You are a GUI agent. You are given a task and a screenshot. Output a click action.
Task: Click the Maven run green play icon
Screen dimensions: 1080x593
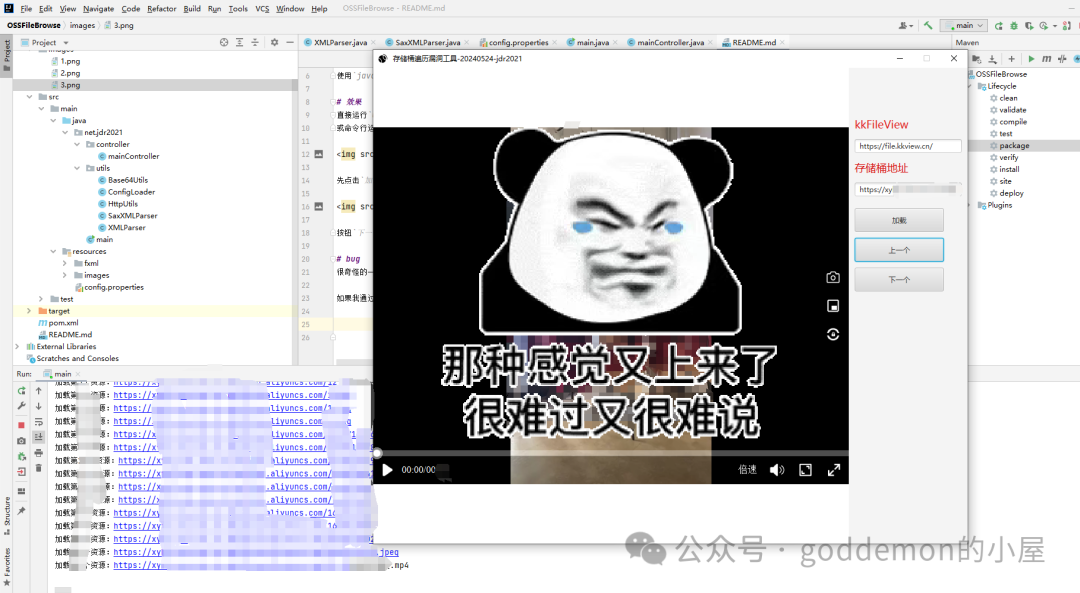click(x=1031, y=59)
